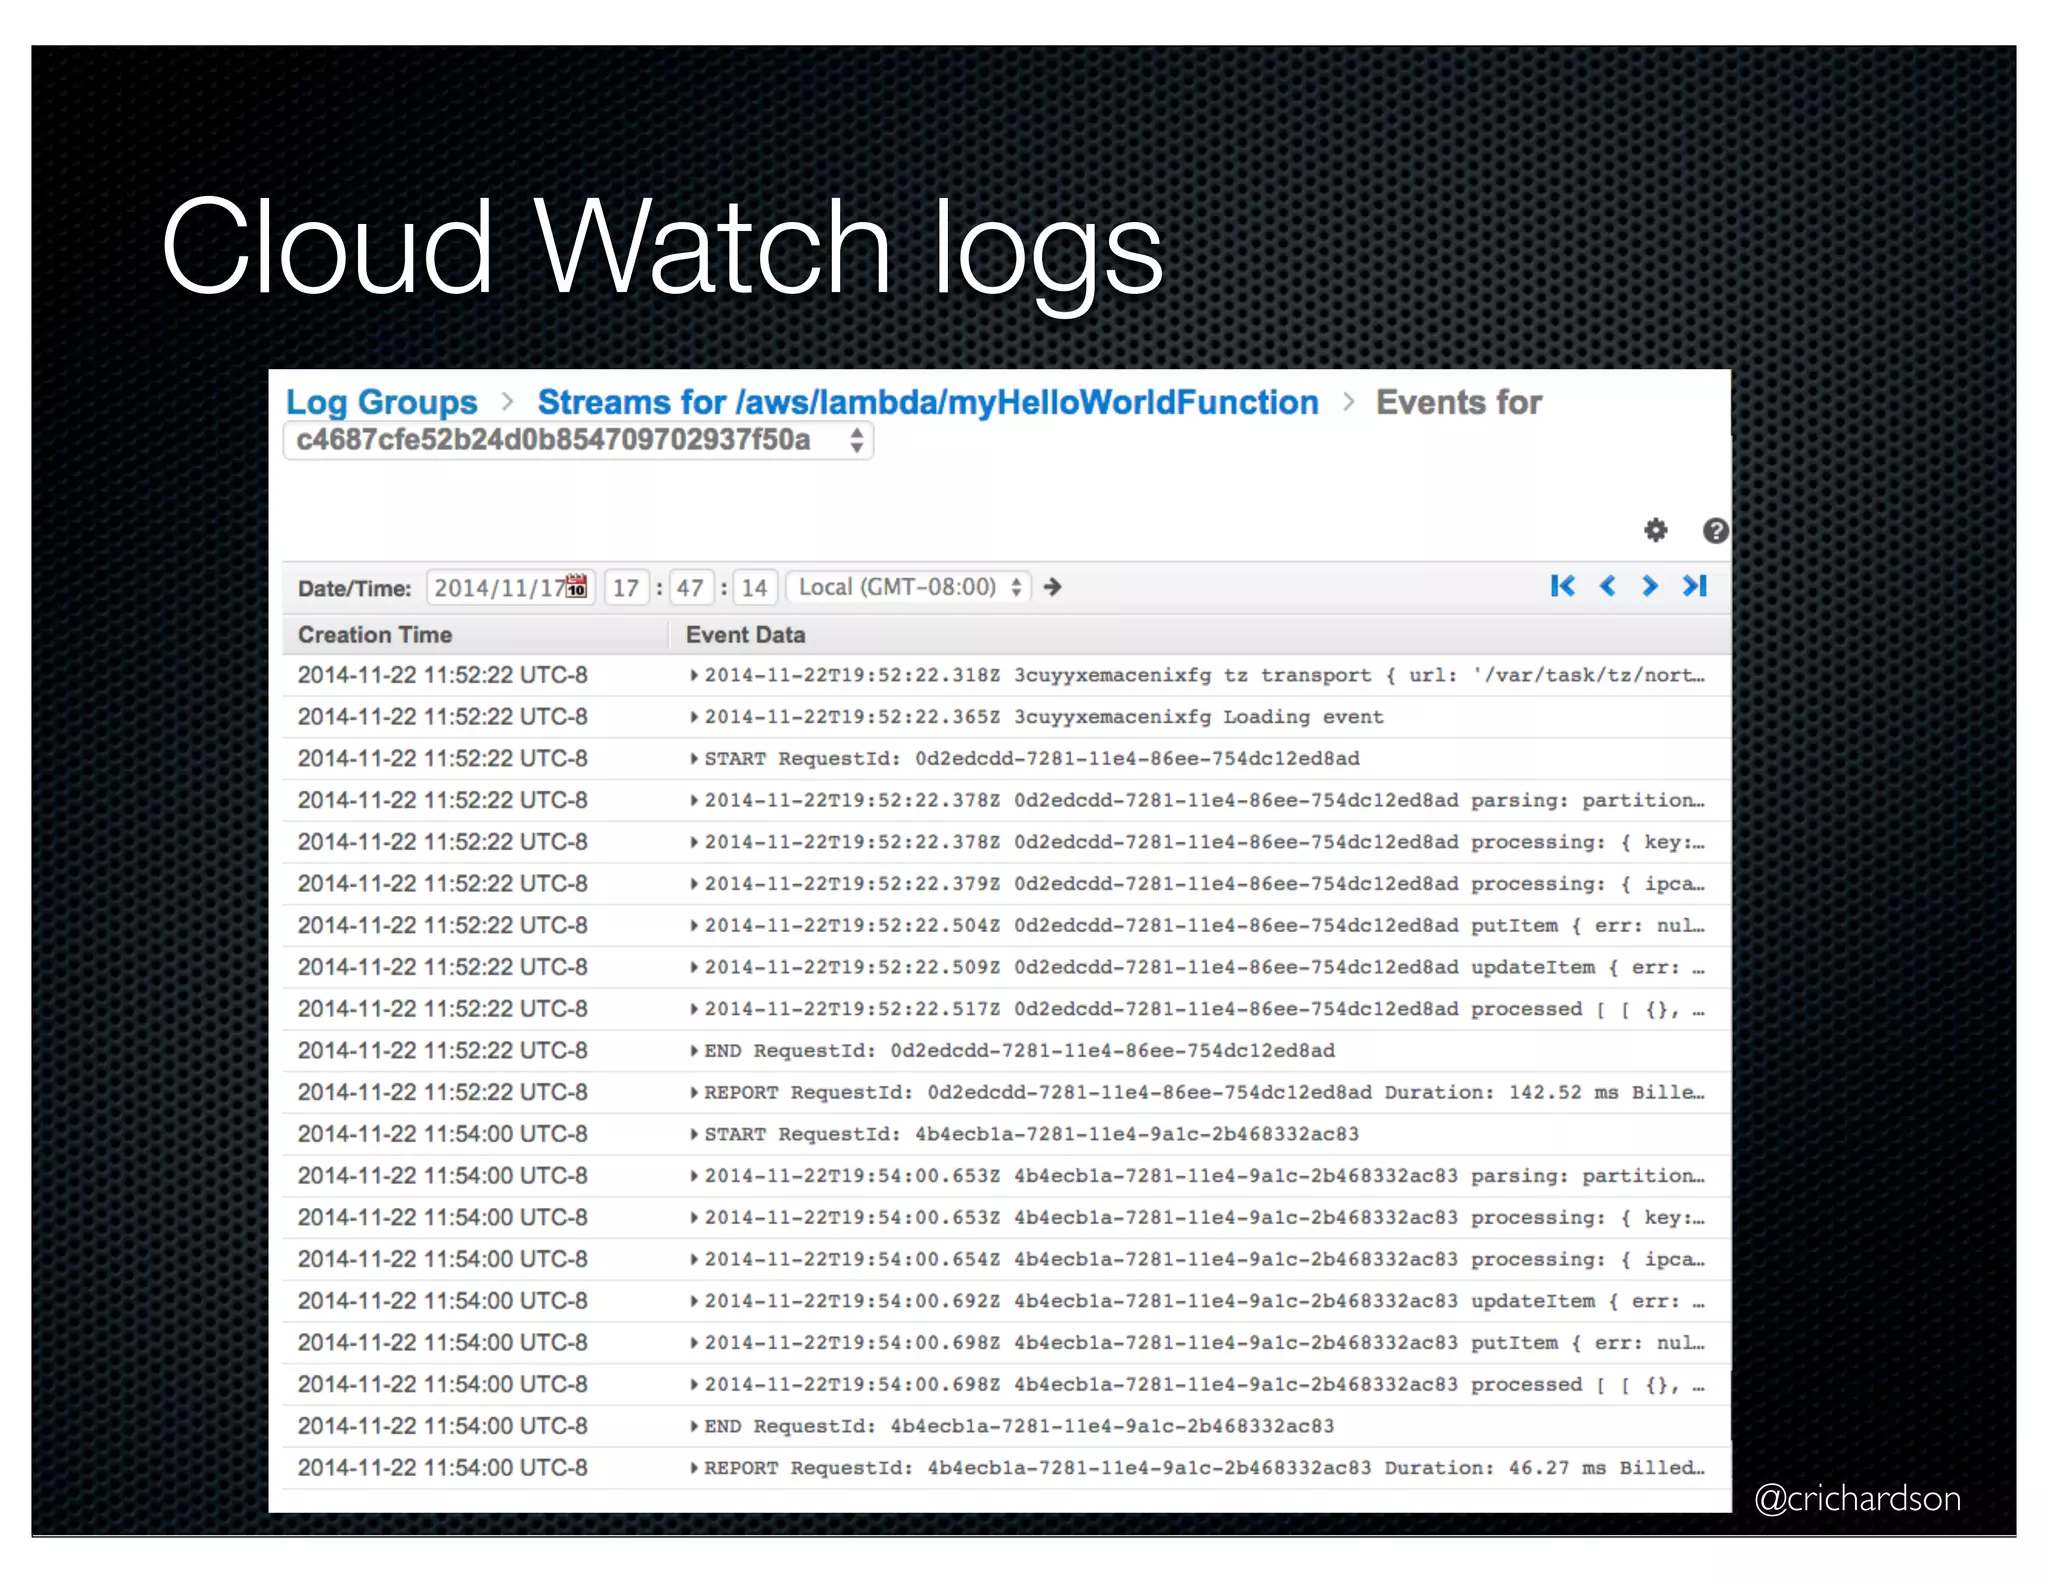Viewport: 2048px width, 1582px height.
Task: Select text 'START RequestId: 0d2edcdd-7281-11e4-86ee-754dc12ed8ad'
Action: click(1032, 759)
